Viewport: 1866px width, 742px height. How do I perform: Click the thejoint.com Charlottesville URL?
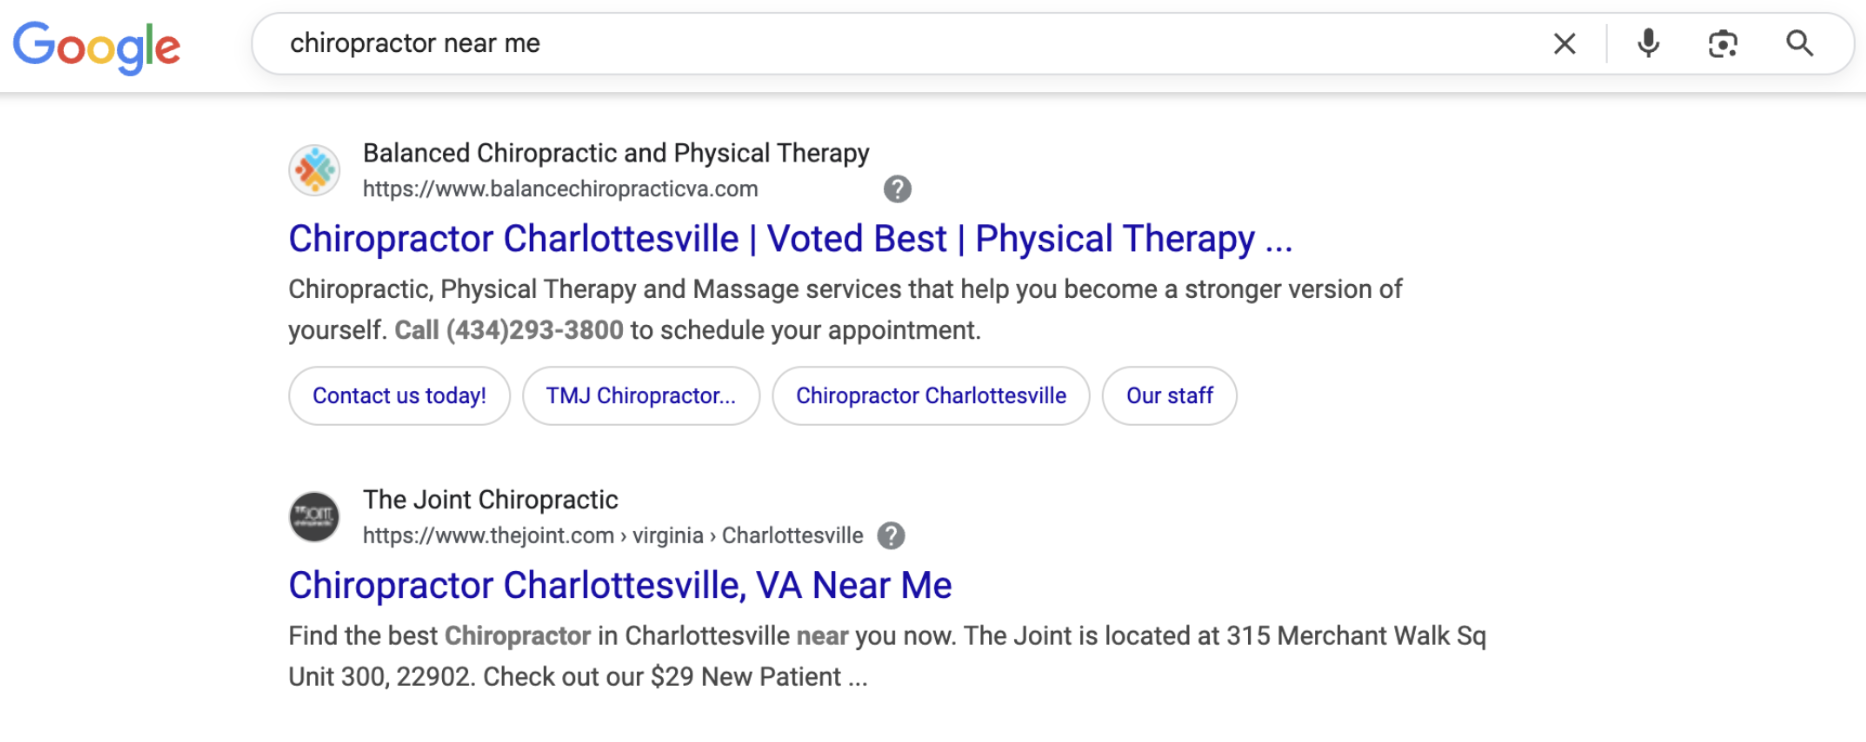(612, 536)
